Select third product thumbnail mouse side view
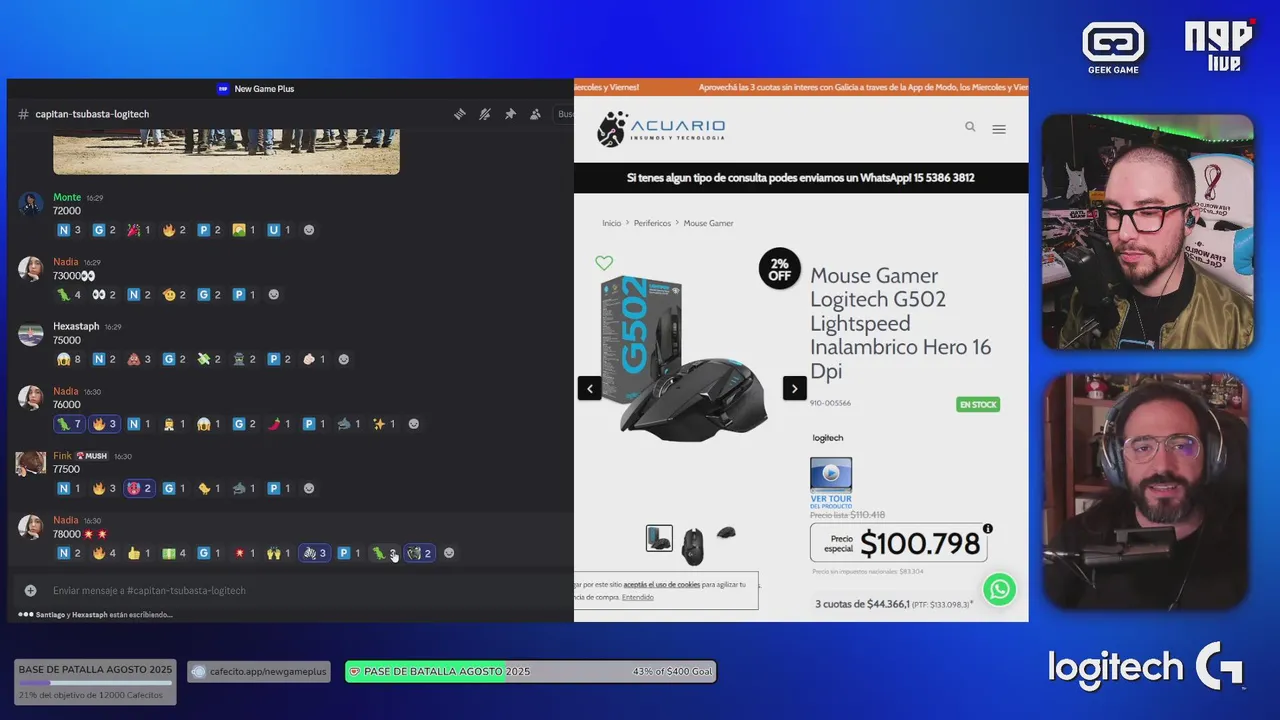This screenshot has width=1280, height=720. coord(727,533)
